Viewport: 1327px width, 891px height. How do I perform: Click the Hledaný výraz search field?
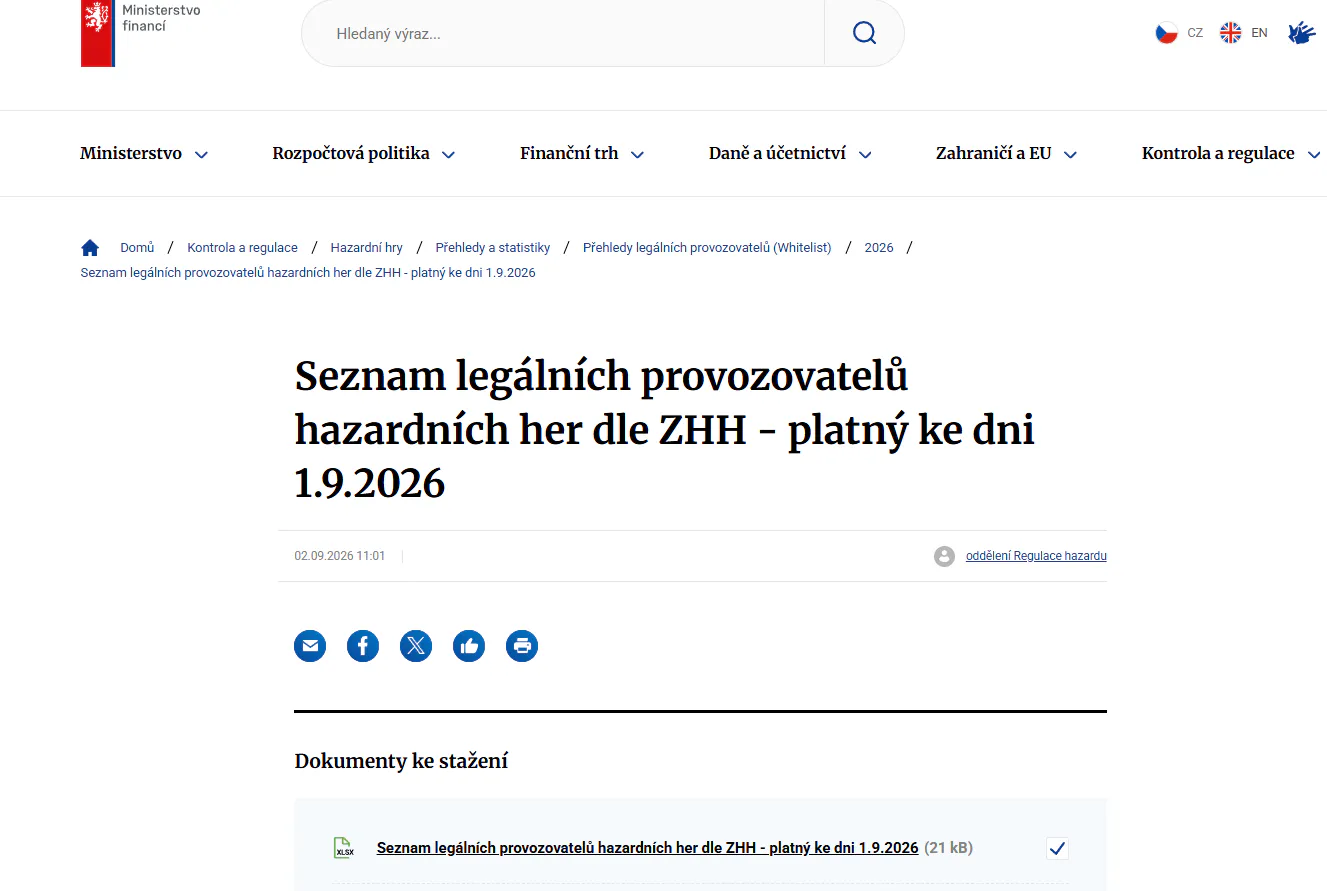[x=563, y=33]
